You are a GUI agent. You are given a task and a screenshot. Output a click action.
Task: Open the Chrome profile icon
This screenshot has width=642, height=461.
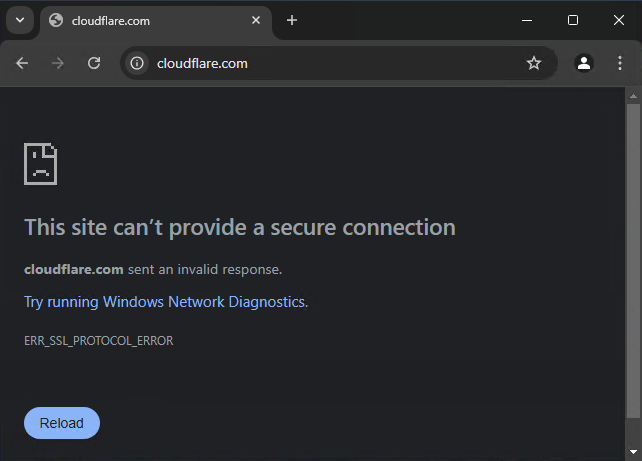(584, 63)
